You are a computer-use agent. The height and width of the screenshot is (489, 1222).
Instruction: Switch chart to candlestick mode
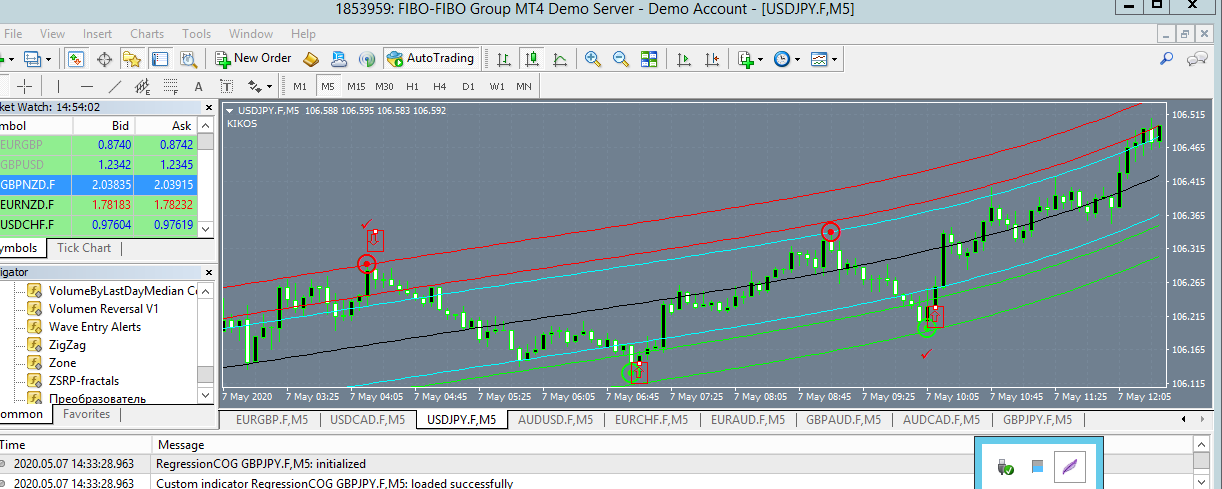(533, 59)
